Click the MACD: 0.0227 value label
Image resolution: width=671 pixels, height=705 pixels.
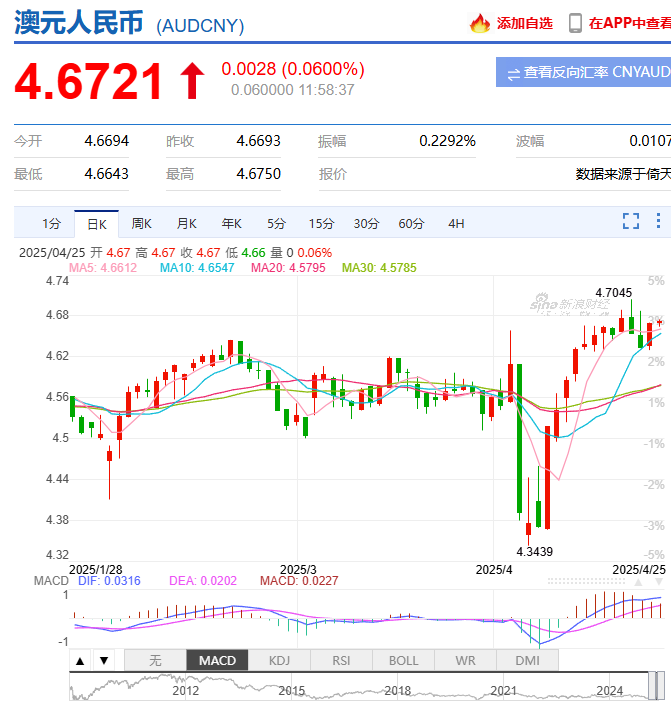(x=299, y=581)
